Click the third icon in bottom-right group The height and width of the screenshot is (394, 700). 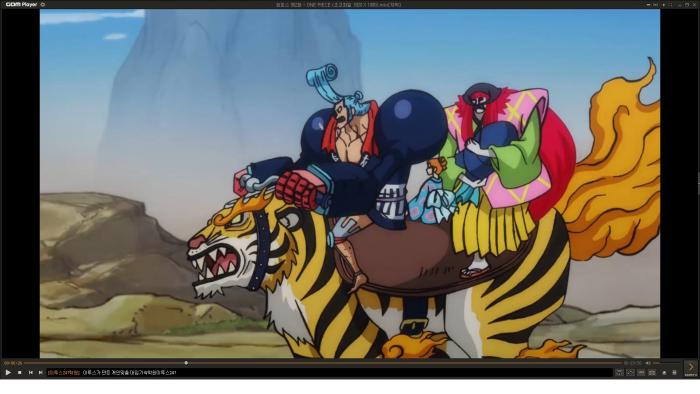click(641, 372)
